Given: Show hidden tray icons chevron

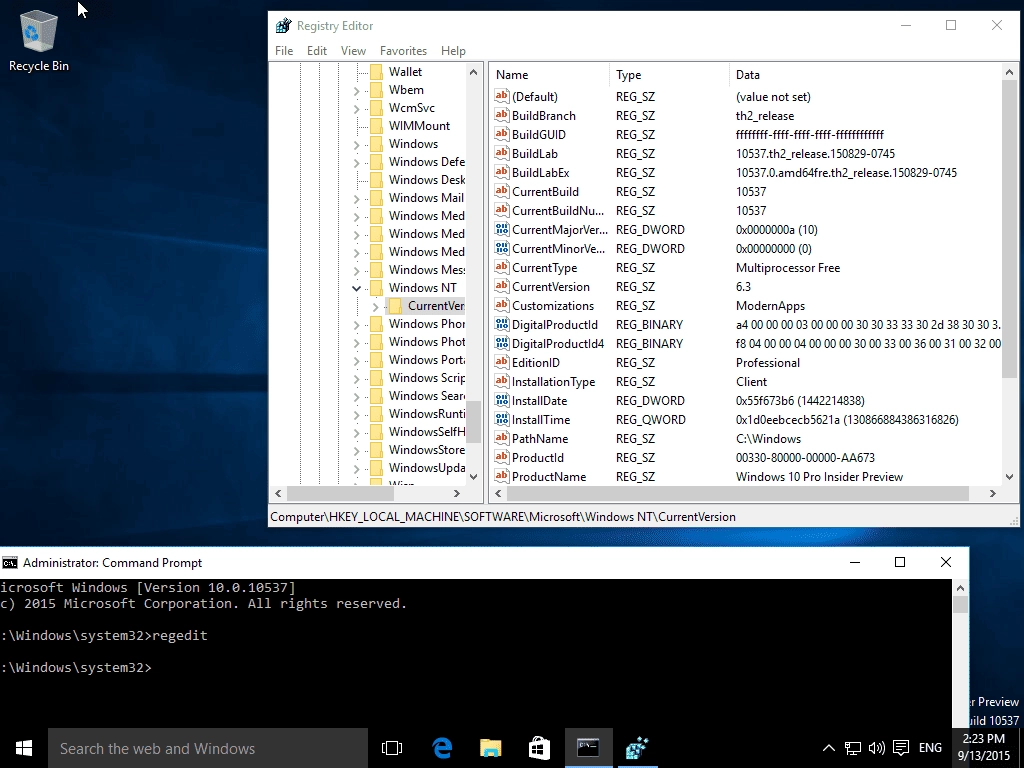Looking at the screenshot, I should click(828, 748).
